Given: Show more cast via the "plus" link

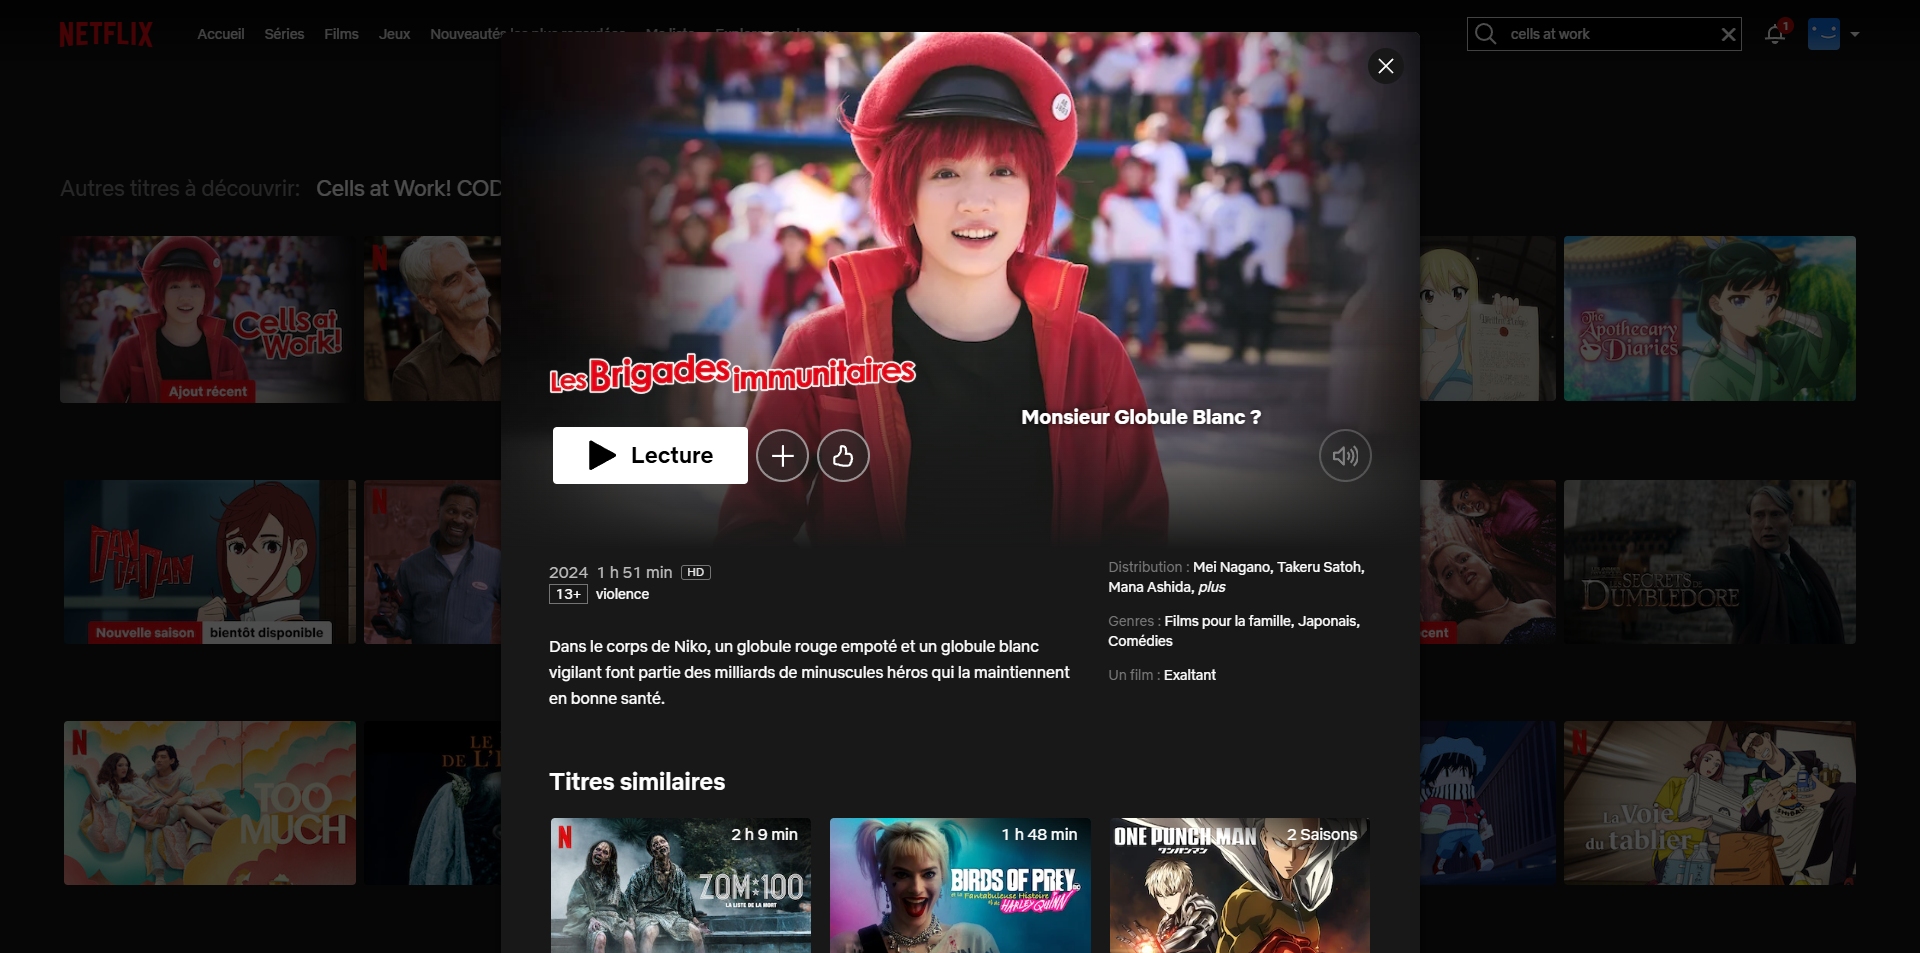Looking at the screenshot, I should pyautogui.click(x=1212, y=587).
